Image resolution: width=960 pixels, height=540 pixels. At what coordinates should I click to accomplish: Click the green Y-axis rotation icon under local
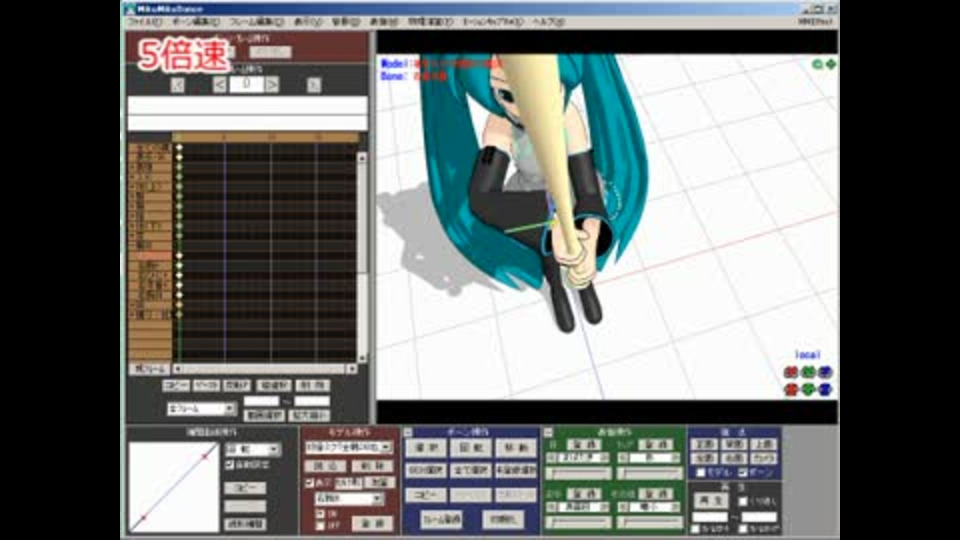808,372
